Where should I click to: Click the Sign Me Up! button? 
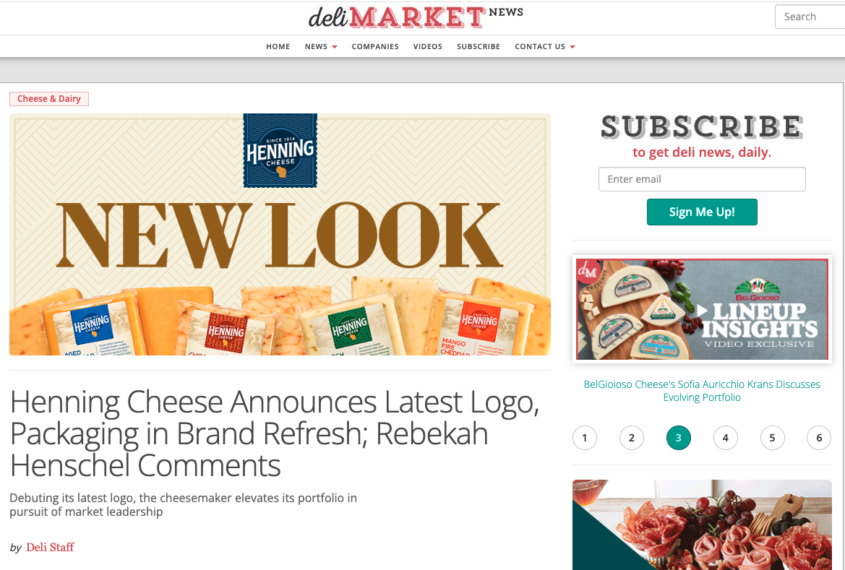click(x=702, y=212)
